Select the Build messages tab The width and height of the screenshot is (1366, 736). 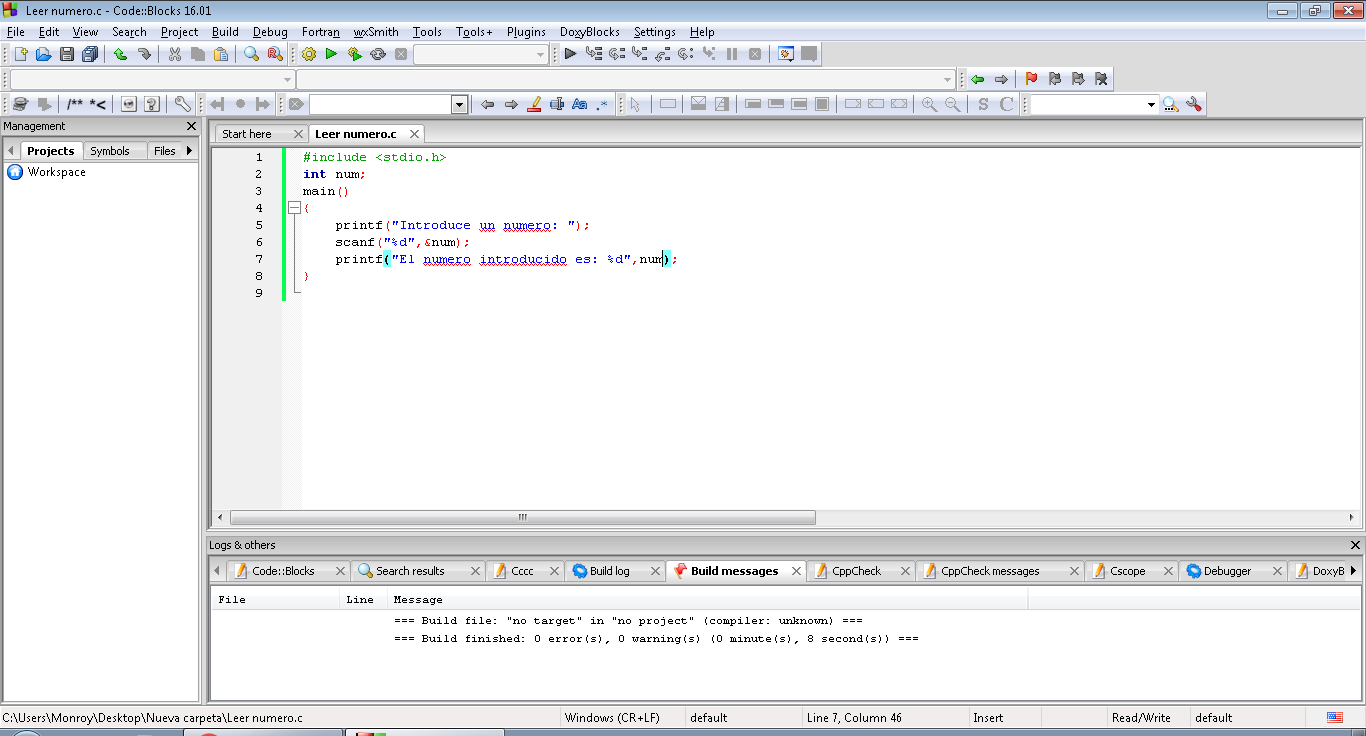[735, 570]
